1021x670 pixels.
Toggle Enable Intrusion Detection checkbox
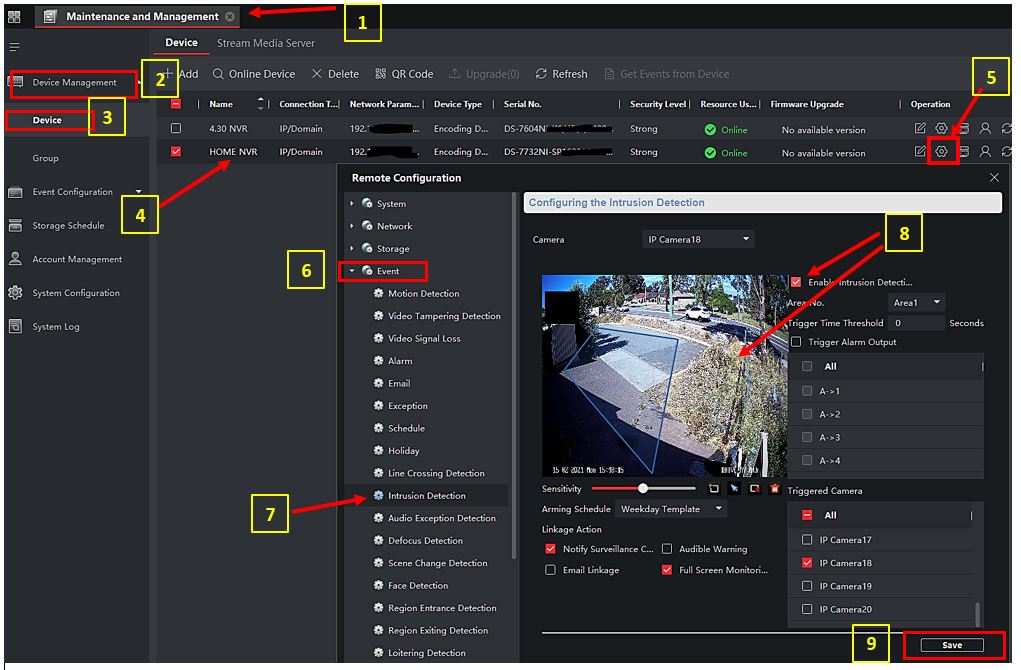[x=796, y=282]
